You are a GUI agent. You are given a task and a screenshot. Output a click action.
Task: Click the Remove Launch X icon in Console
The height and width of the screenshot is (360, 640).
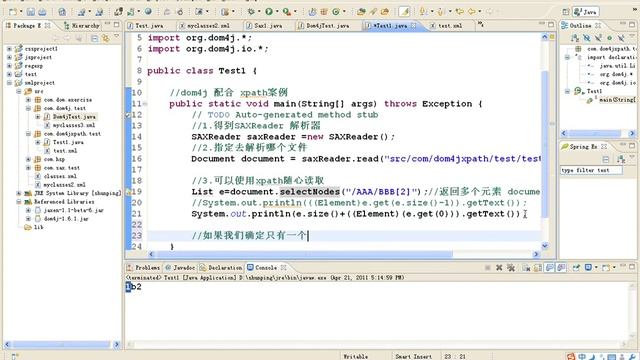tap(499, 268)
